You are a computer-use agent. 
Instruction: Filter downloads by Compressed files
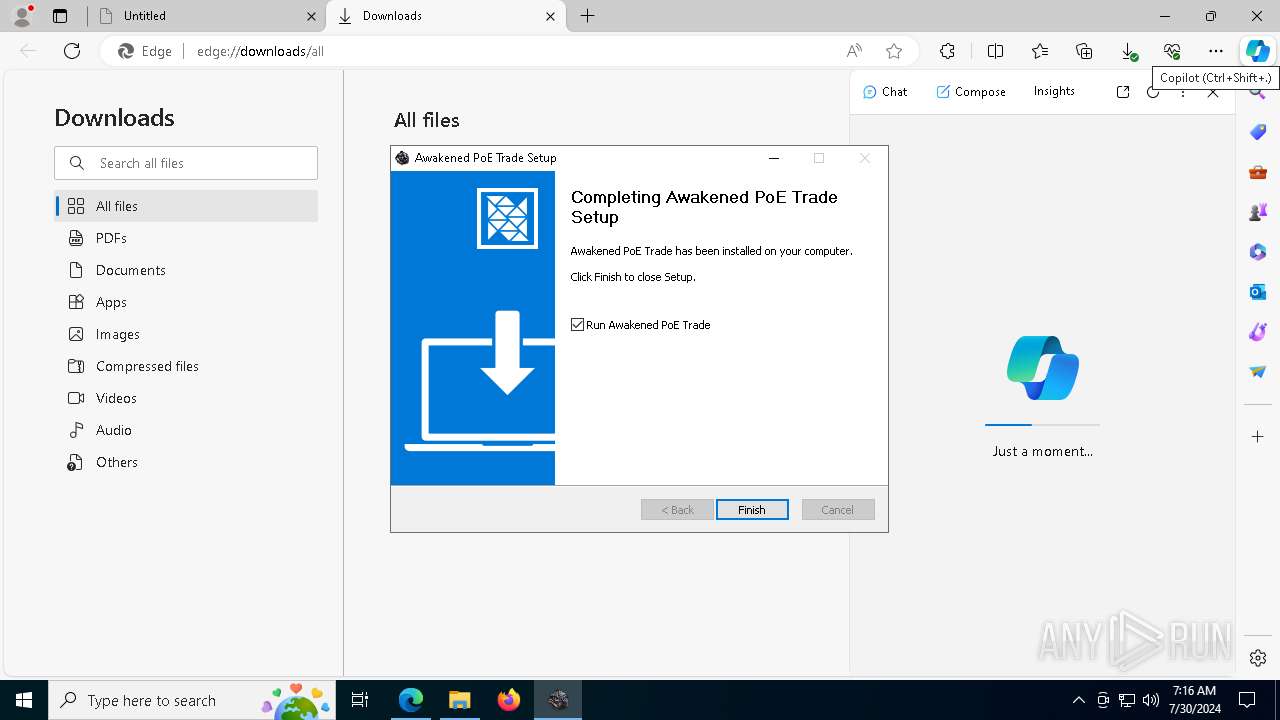[186, 366]
